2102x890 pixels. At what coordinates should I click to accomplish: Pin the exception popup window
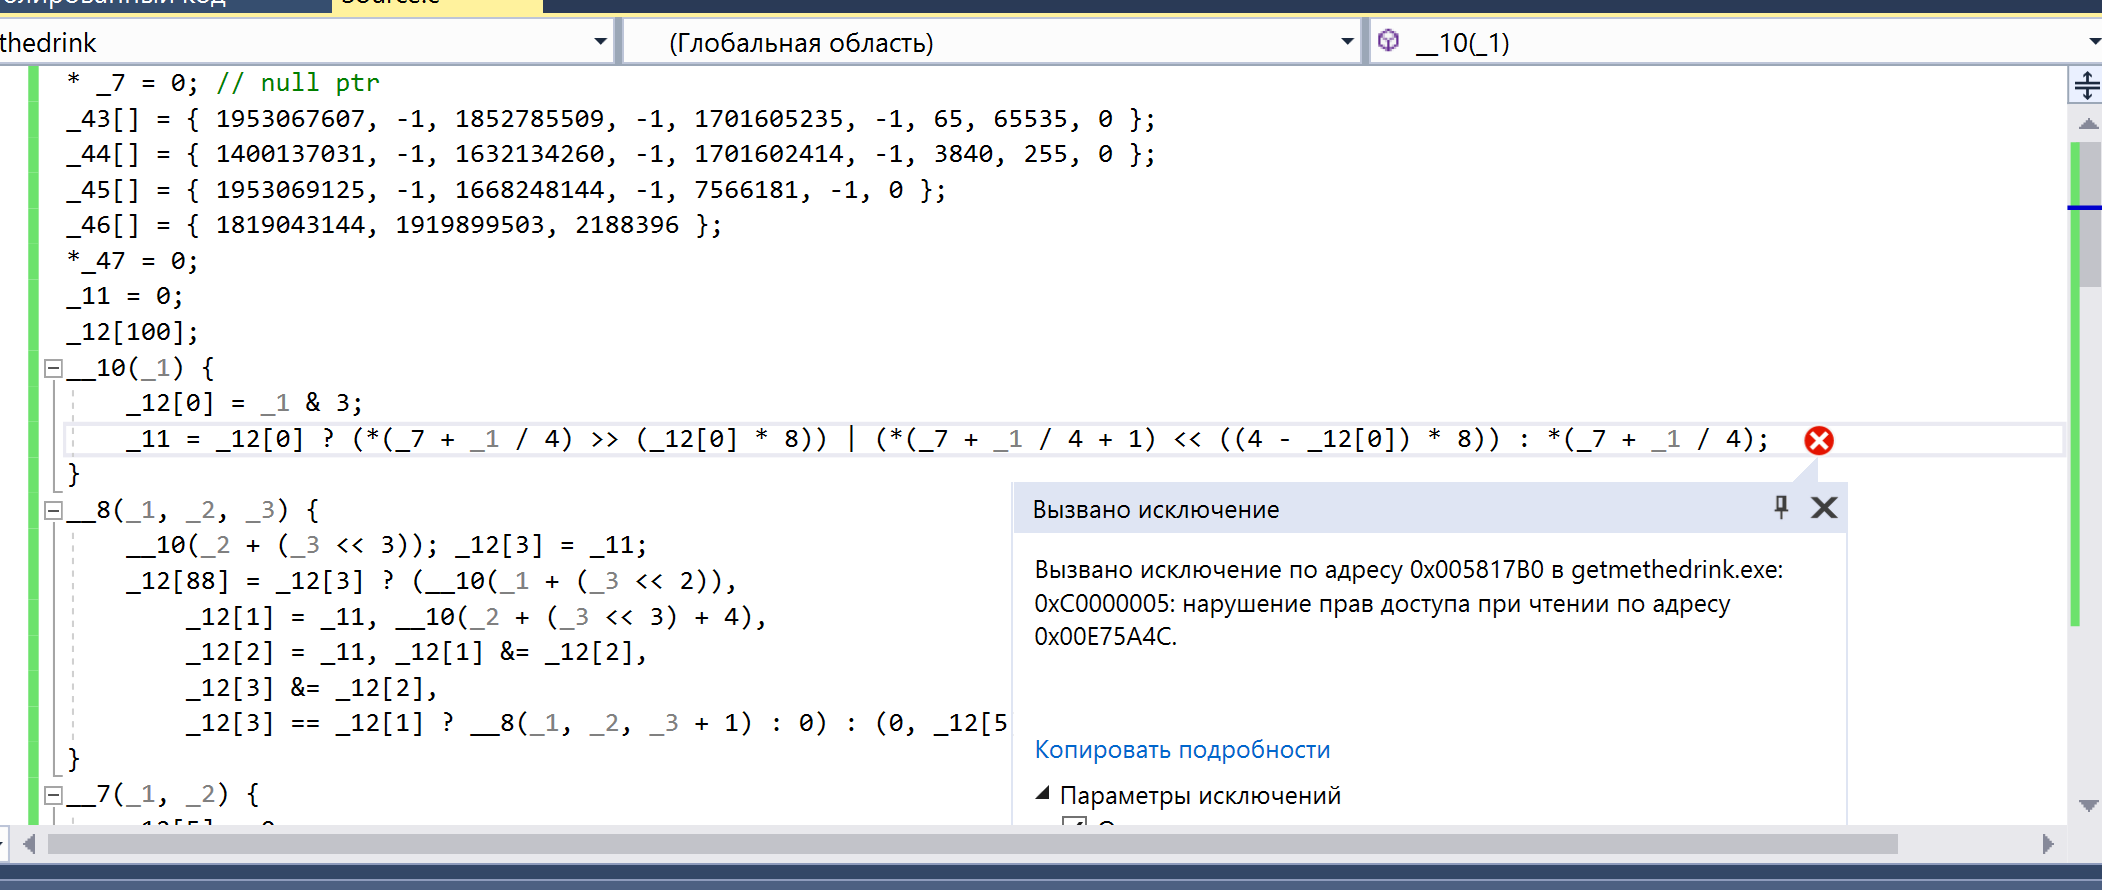pos(1781,508)
